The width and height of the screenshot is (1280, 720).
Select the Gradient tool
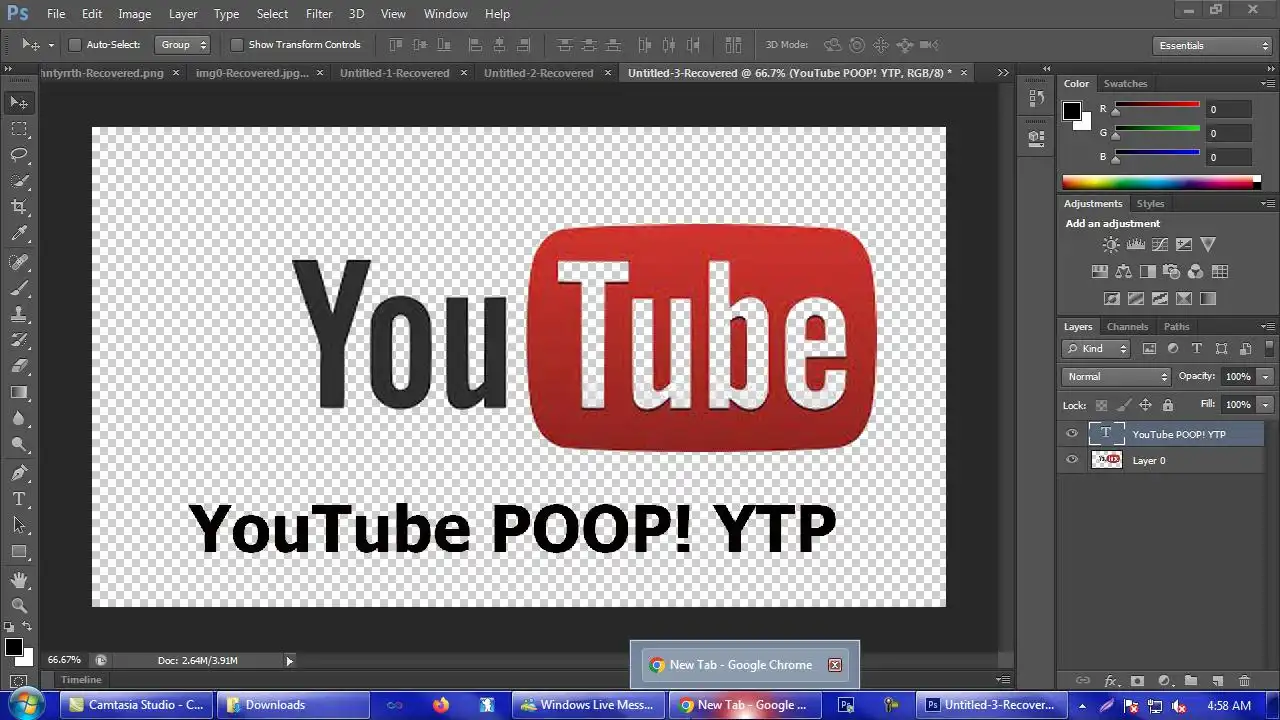pyautogui.click(x=19, y=392)
